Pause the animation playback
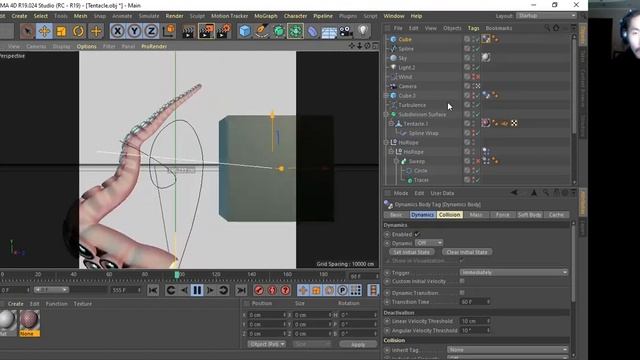This screenshot has width=640, height=360. (x=197, y=290)
